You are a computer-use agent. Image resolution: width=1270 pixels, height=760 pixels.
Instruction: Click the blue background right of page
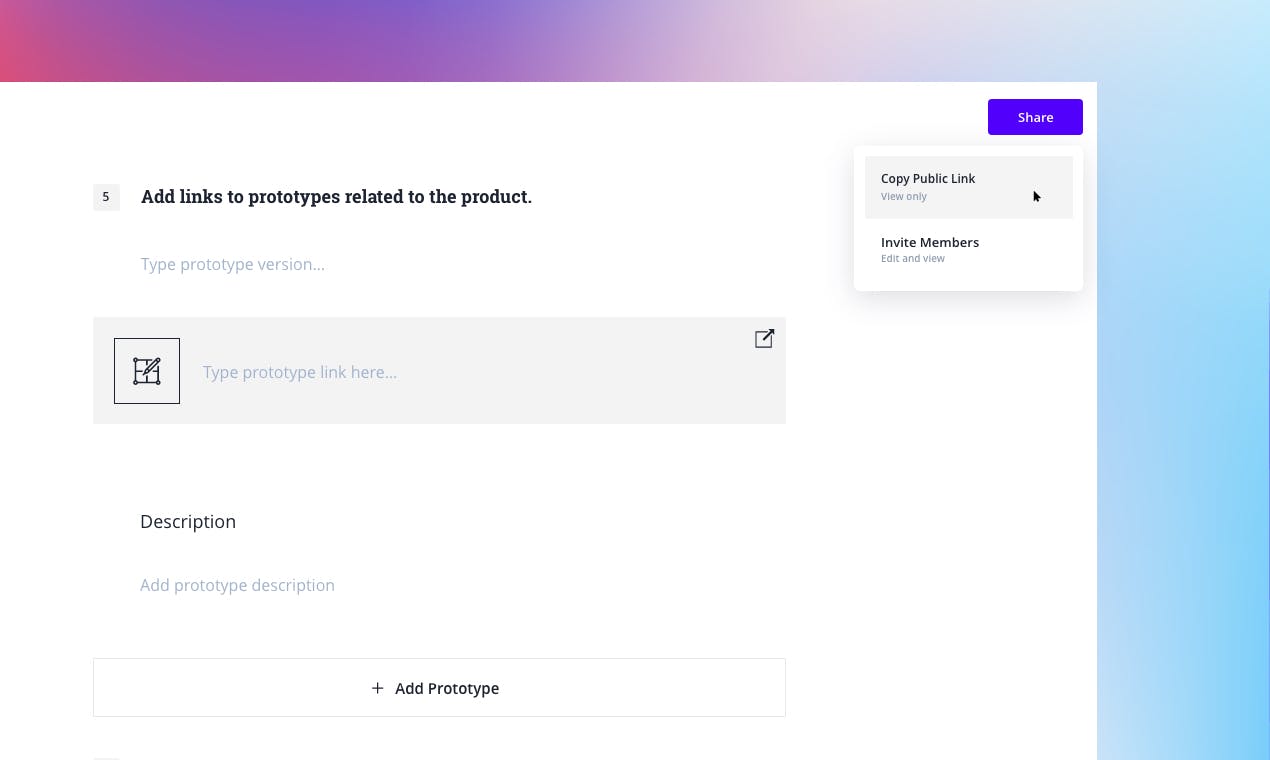pyautogui.click(x=1180, y=450)
